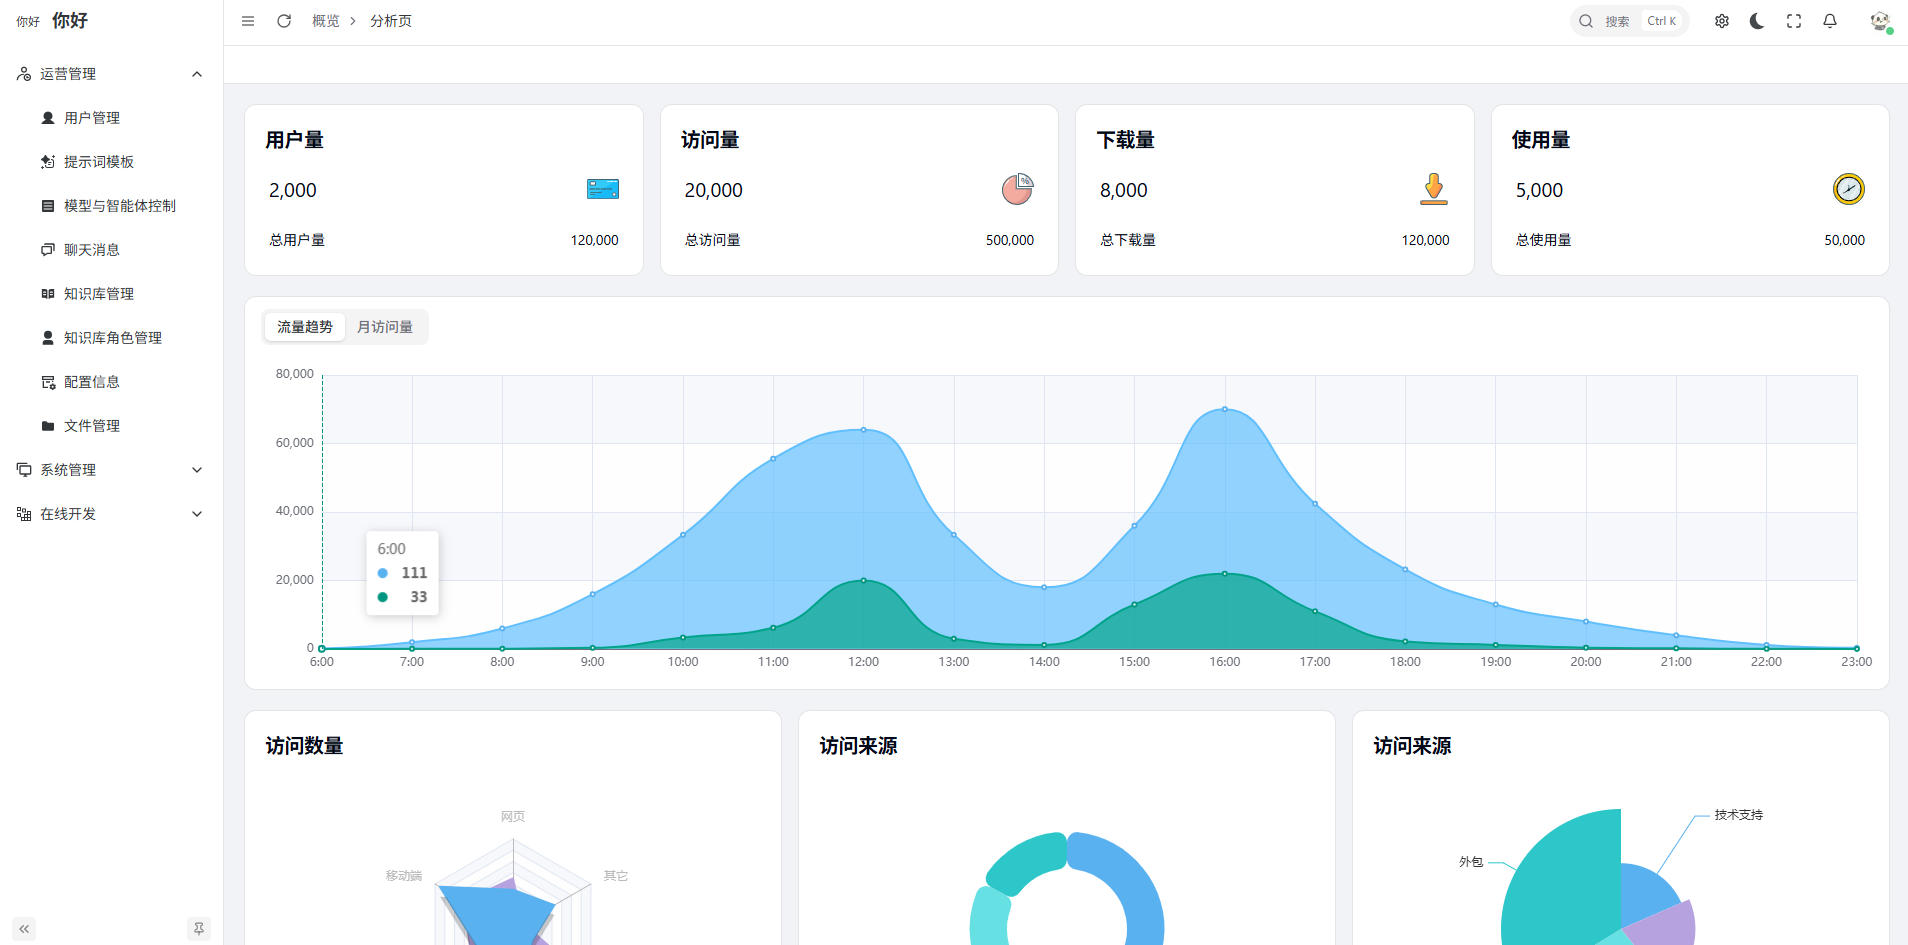Click the 16:00 peak data point
The image size is (1908, 945).
[x=1224, y=409]
